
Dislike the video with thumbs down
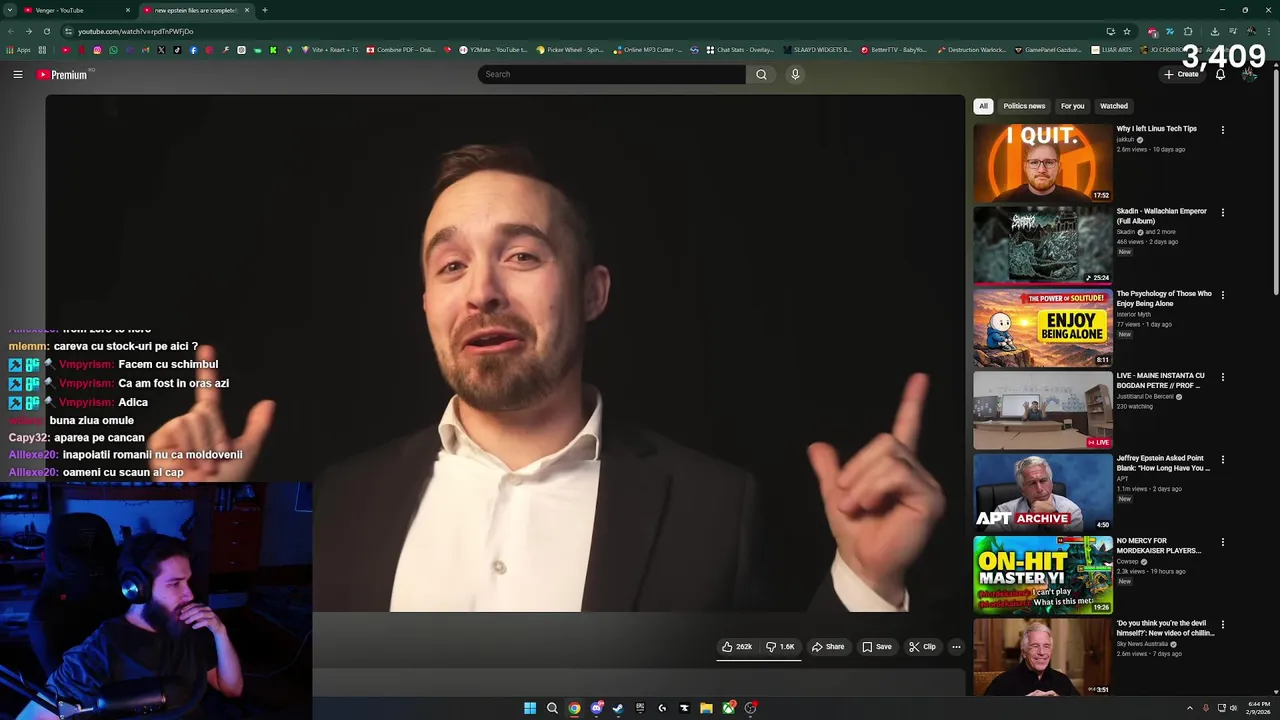[780, 647]
